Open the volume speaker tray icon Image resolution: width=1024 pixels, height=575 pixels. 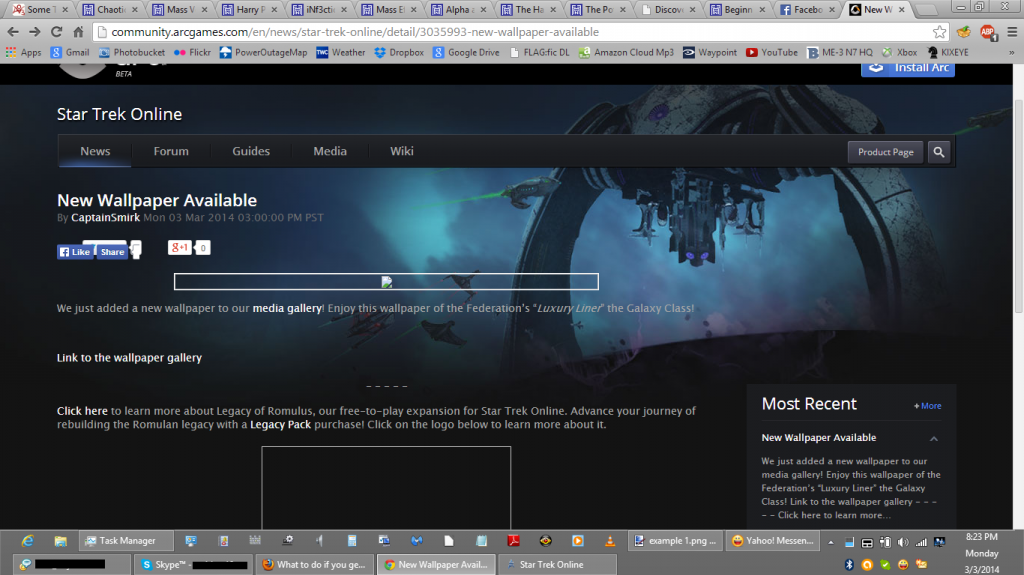click(903, 542)
